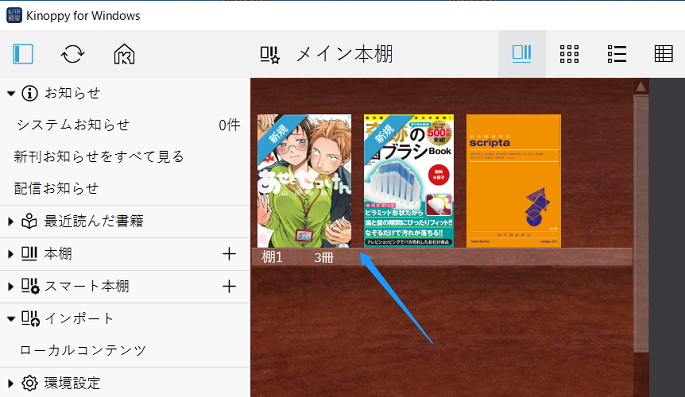Collapse the お知らせ section
685x397 pixels.
tap(11, 93)
